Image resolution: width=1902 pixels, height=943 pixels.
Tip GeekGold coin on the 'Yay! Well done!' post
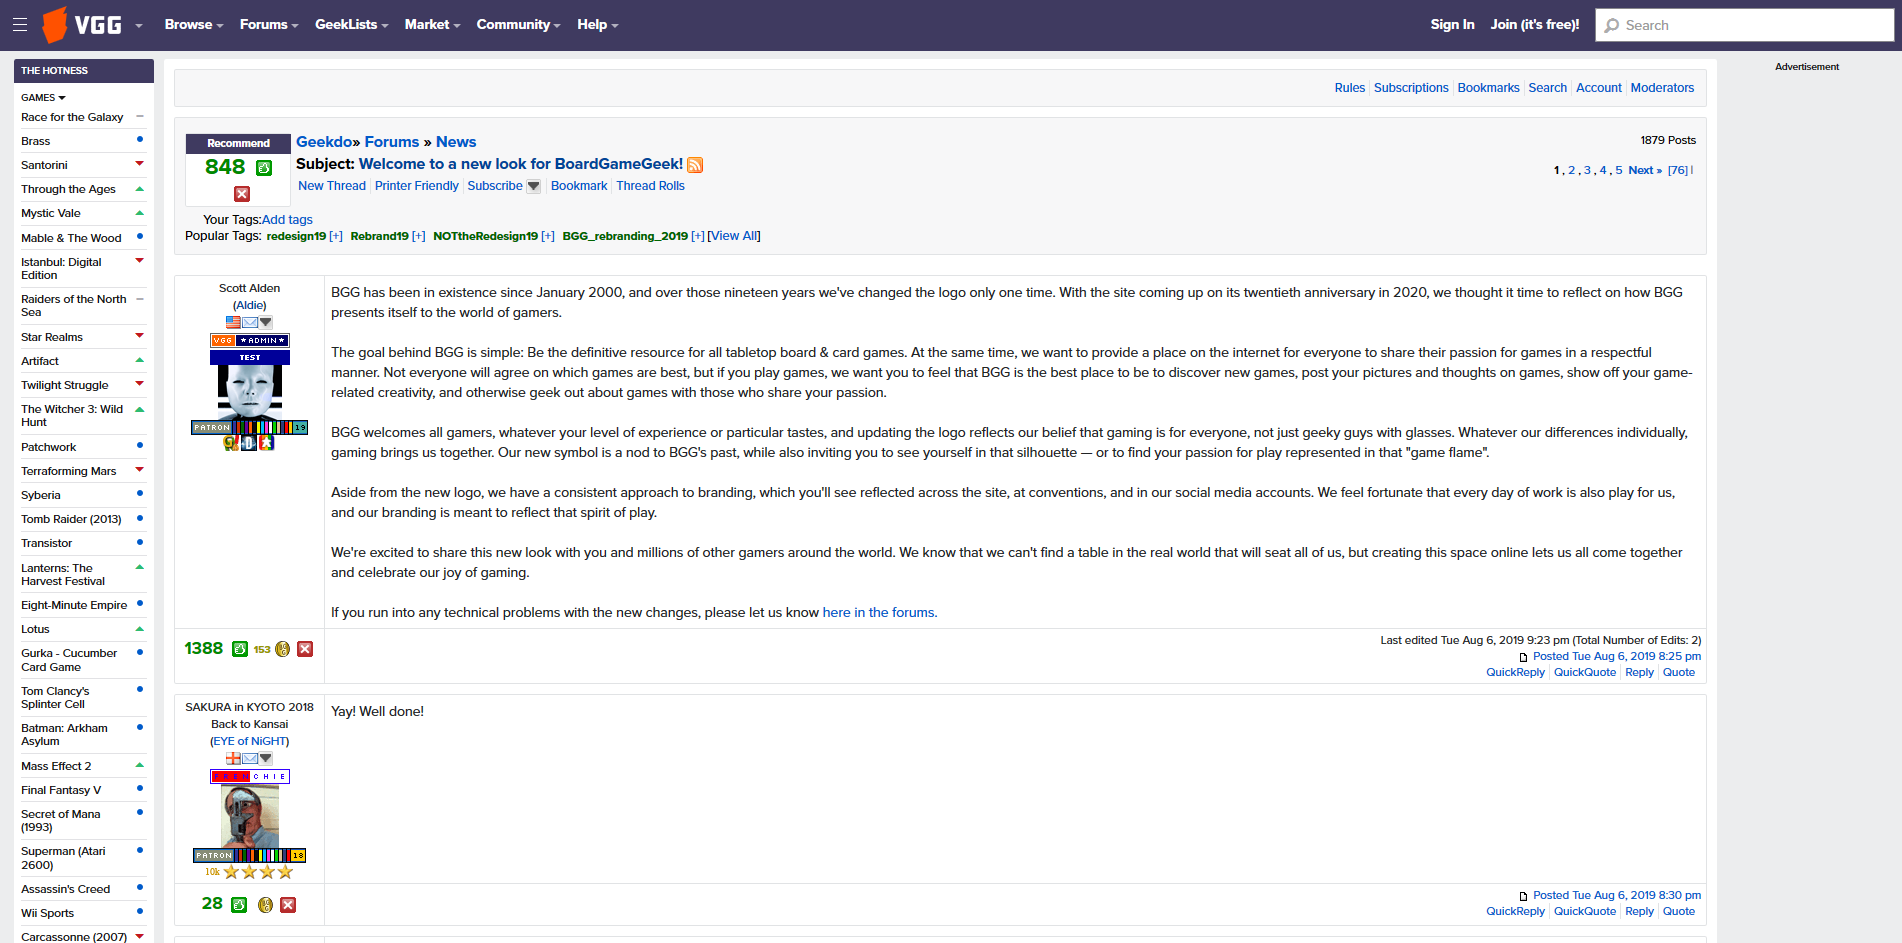265,905
